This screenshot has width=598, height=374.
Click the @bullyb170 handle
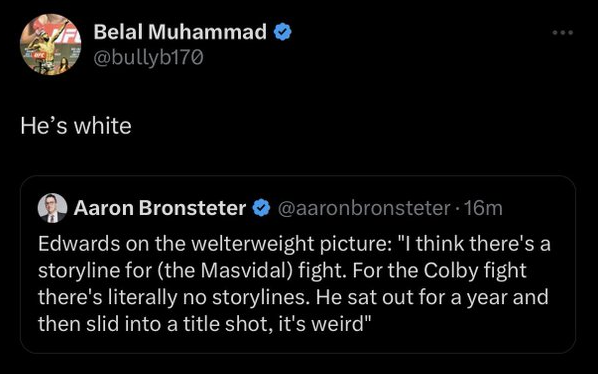(148, 58)
